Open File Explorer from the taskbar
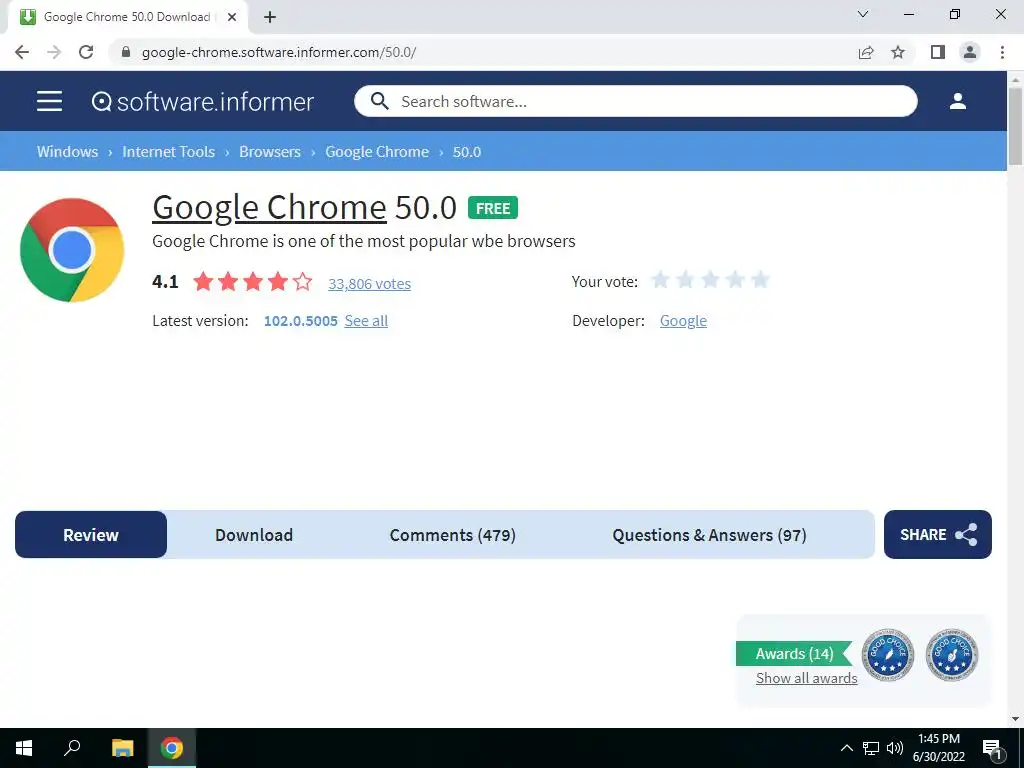 [x=122, y=748]
